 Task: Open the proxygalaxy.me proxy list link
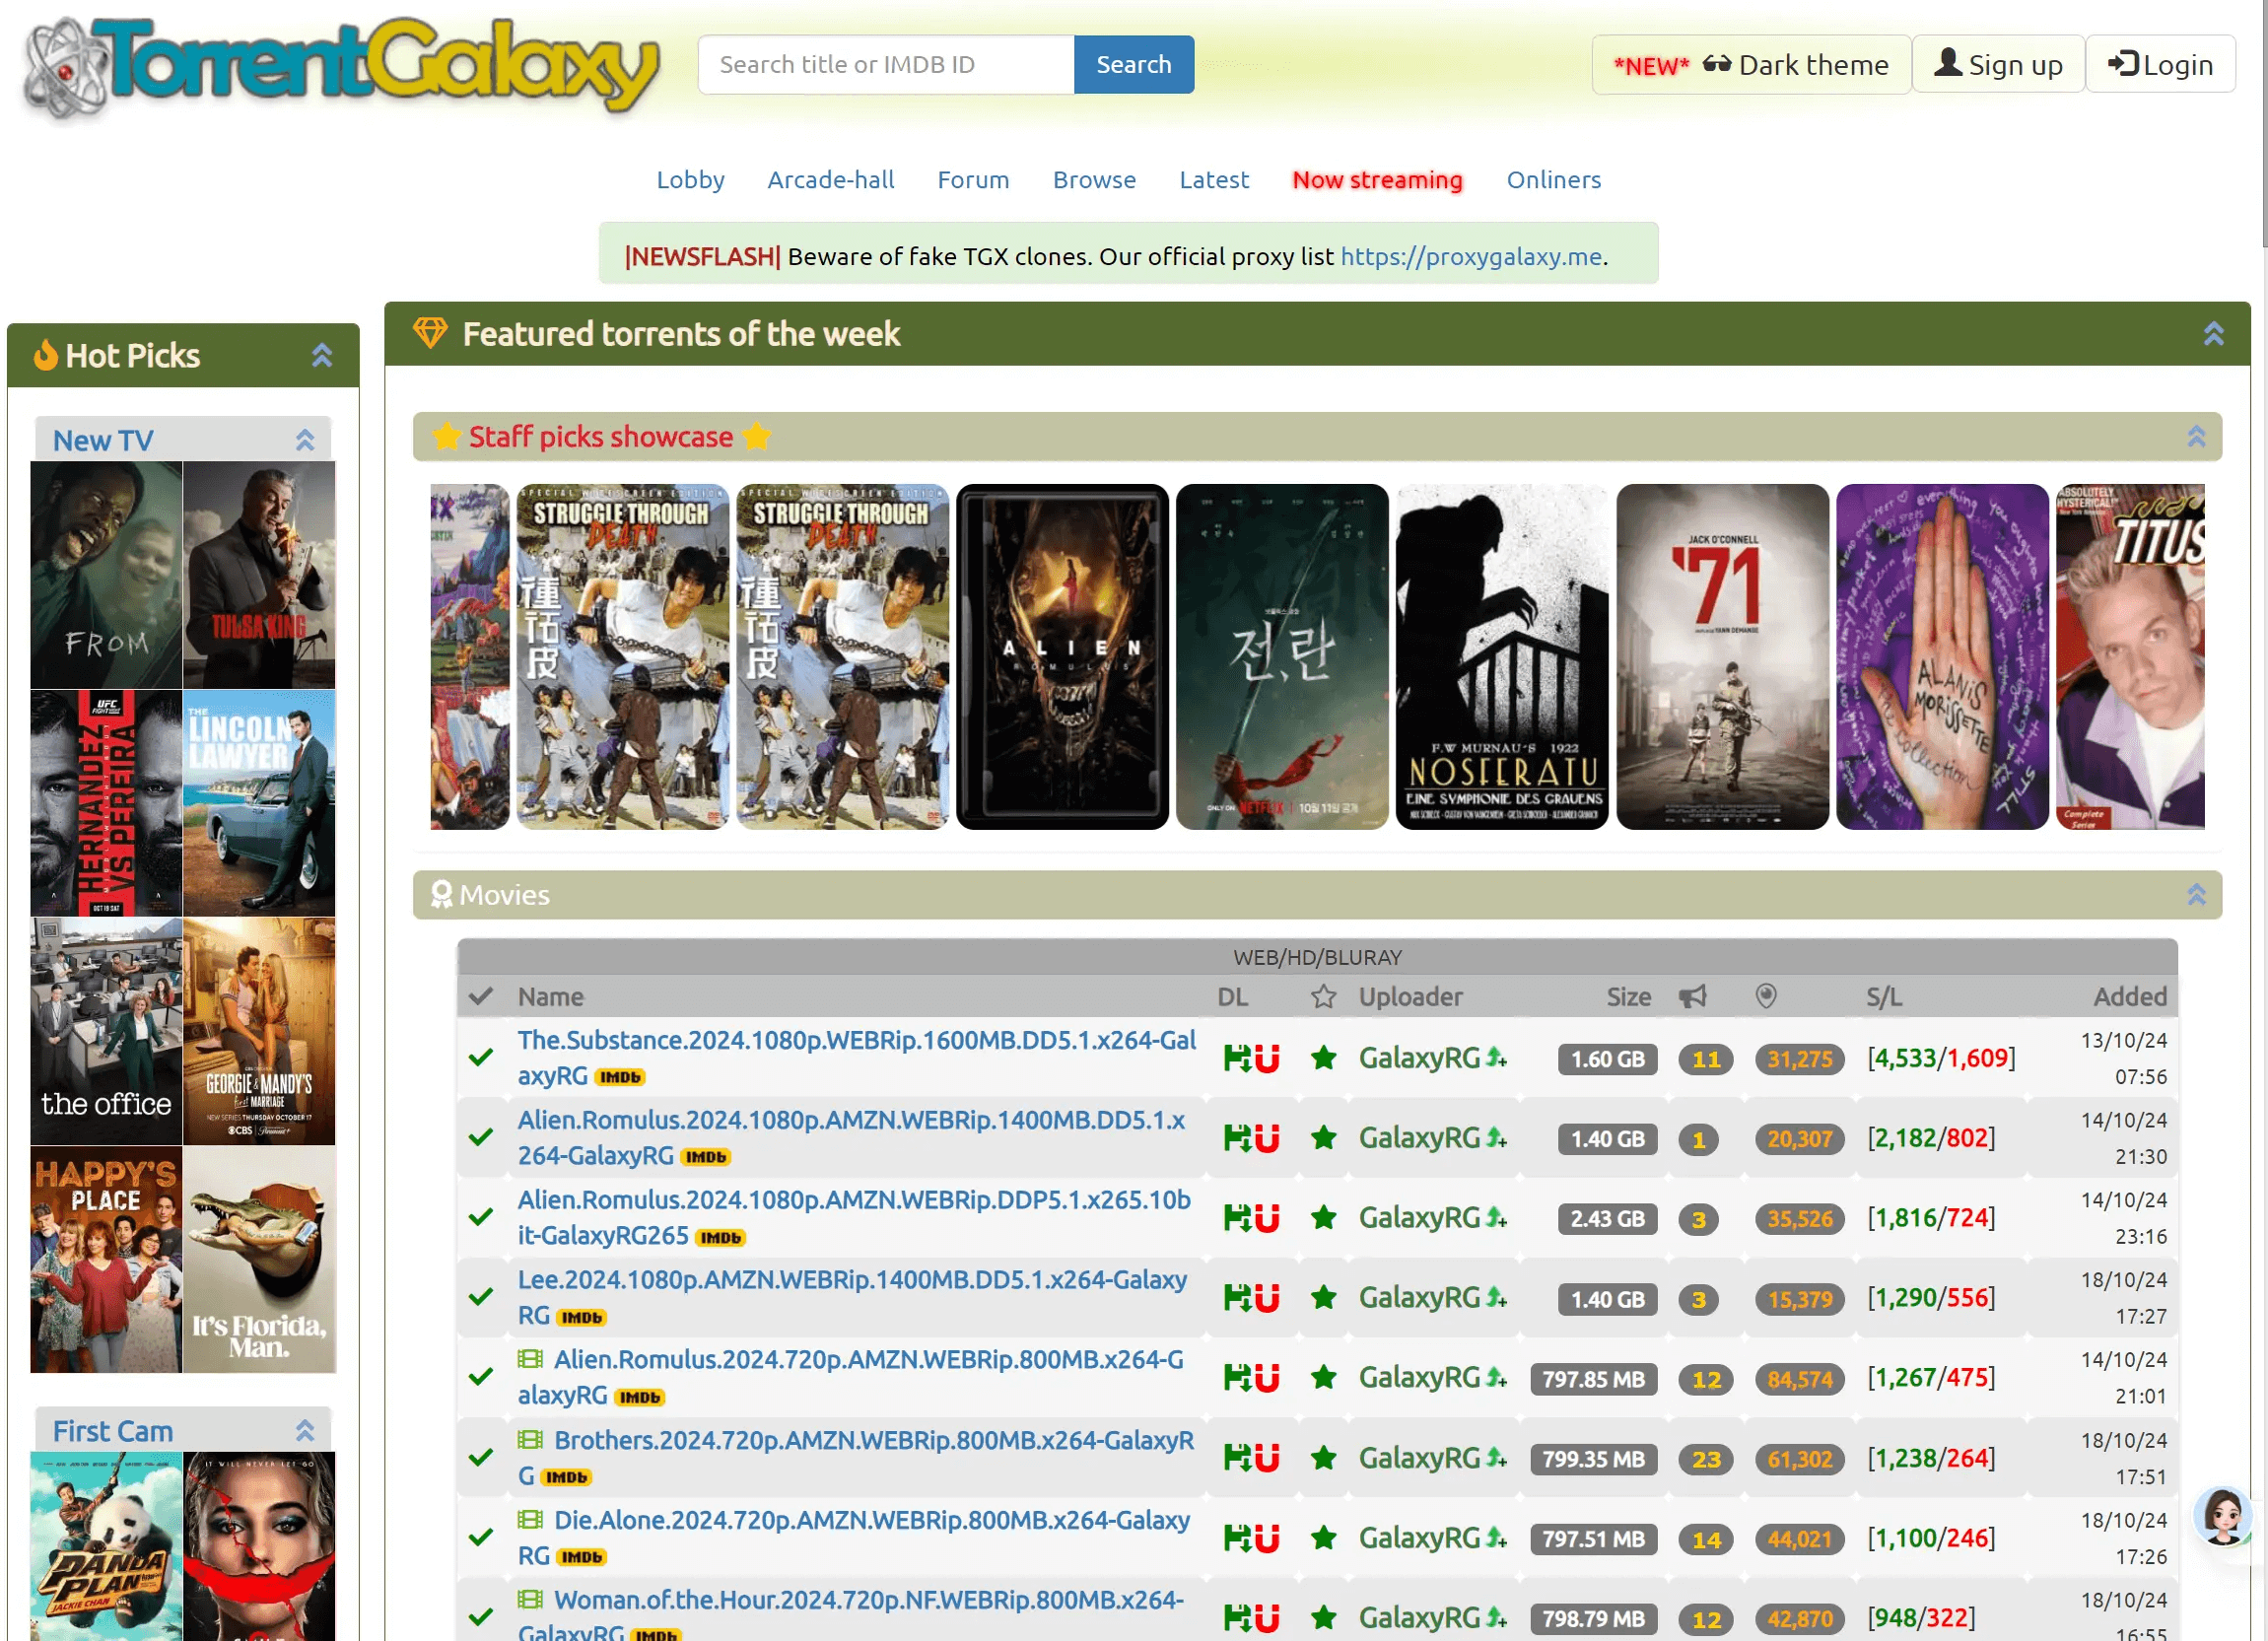(1472, 256)
